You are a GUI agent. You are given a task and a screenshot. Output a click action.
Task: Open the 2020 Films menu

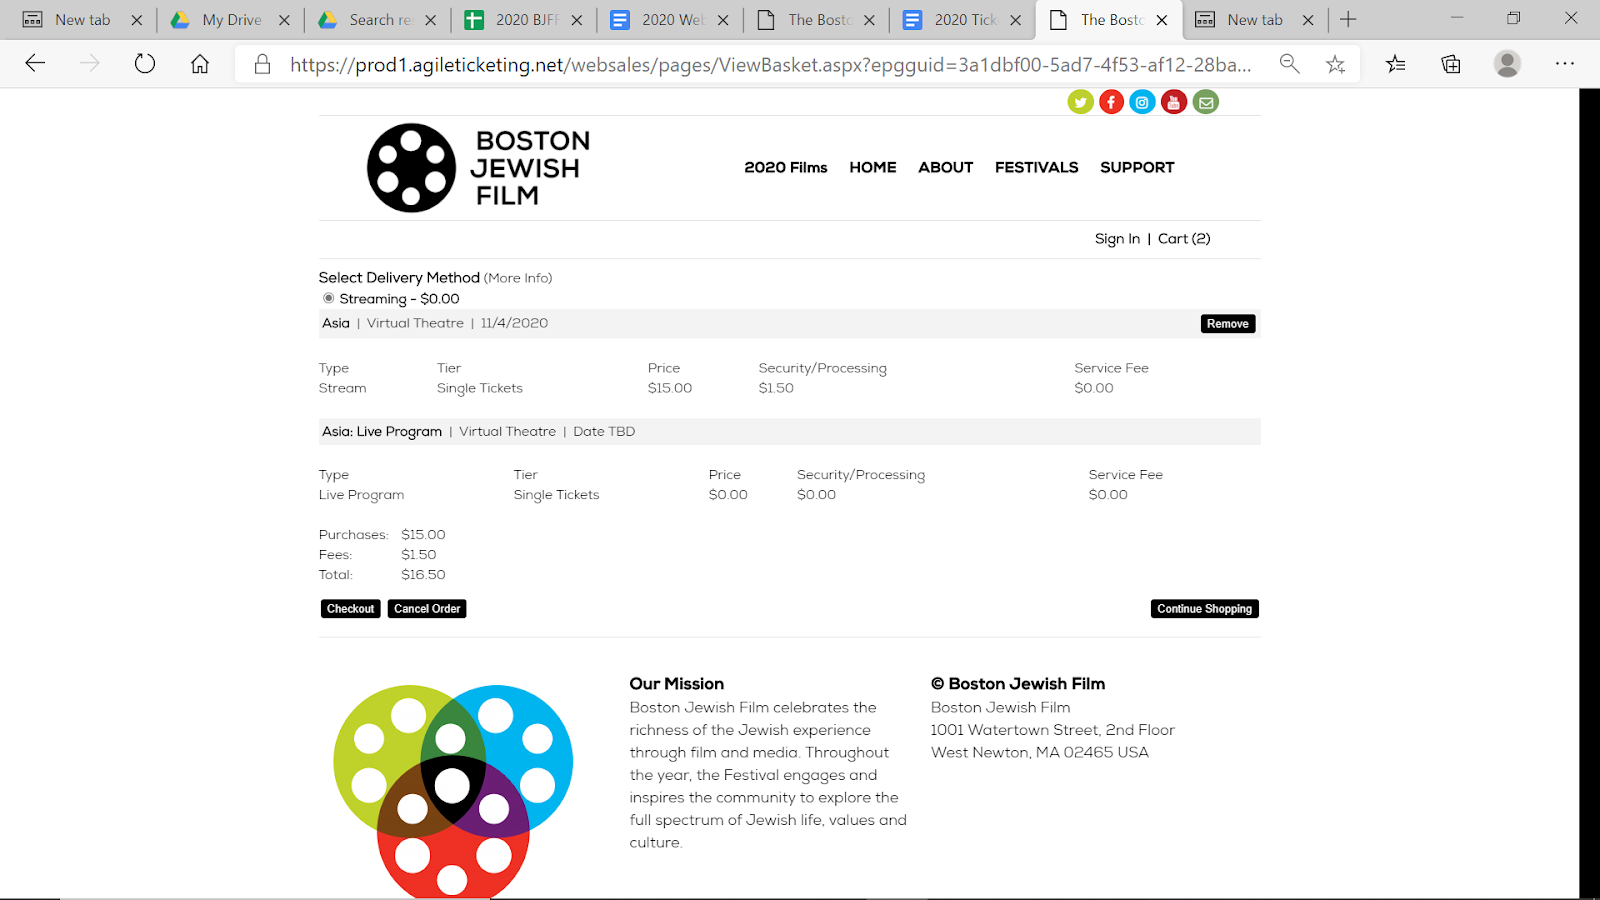(x=786, y=167)
